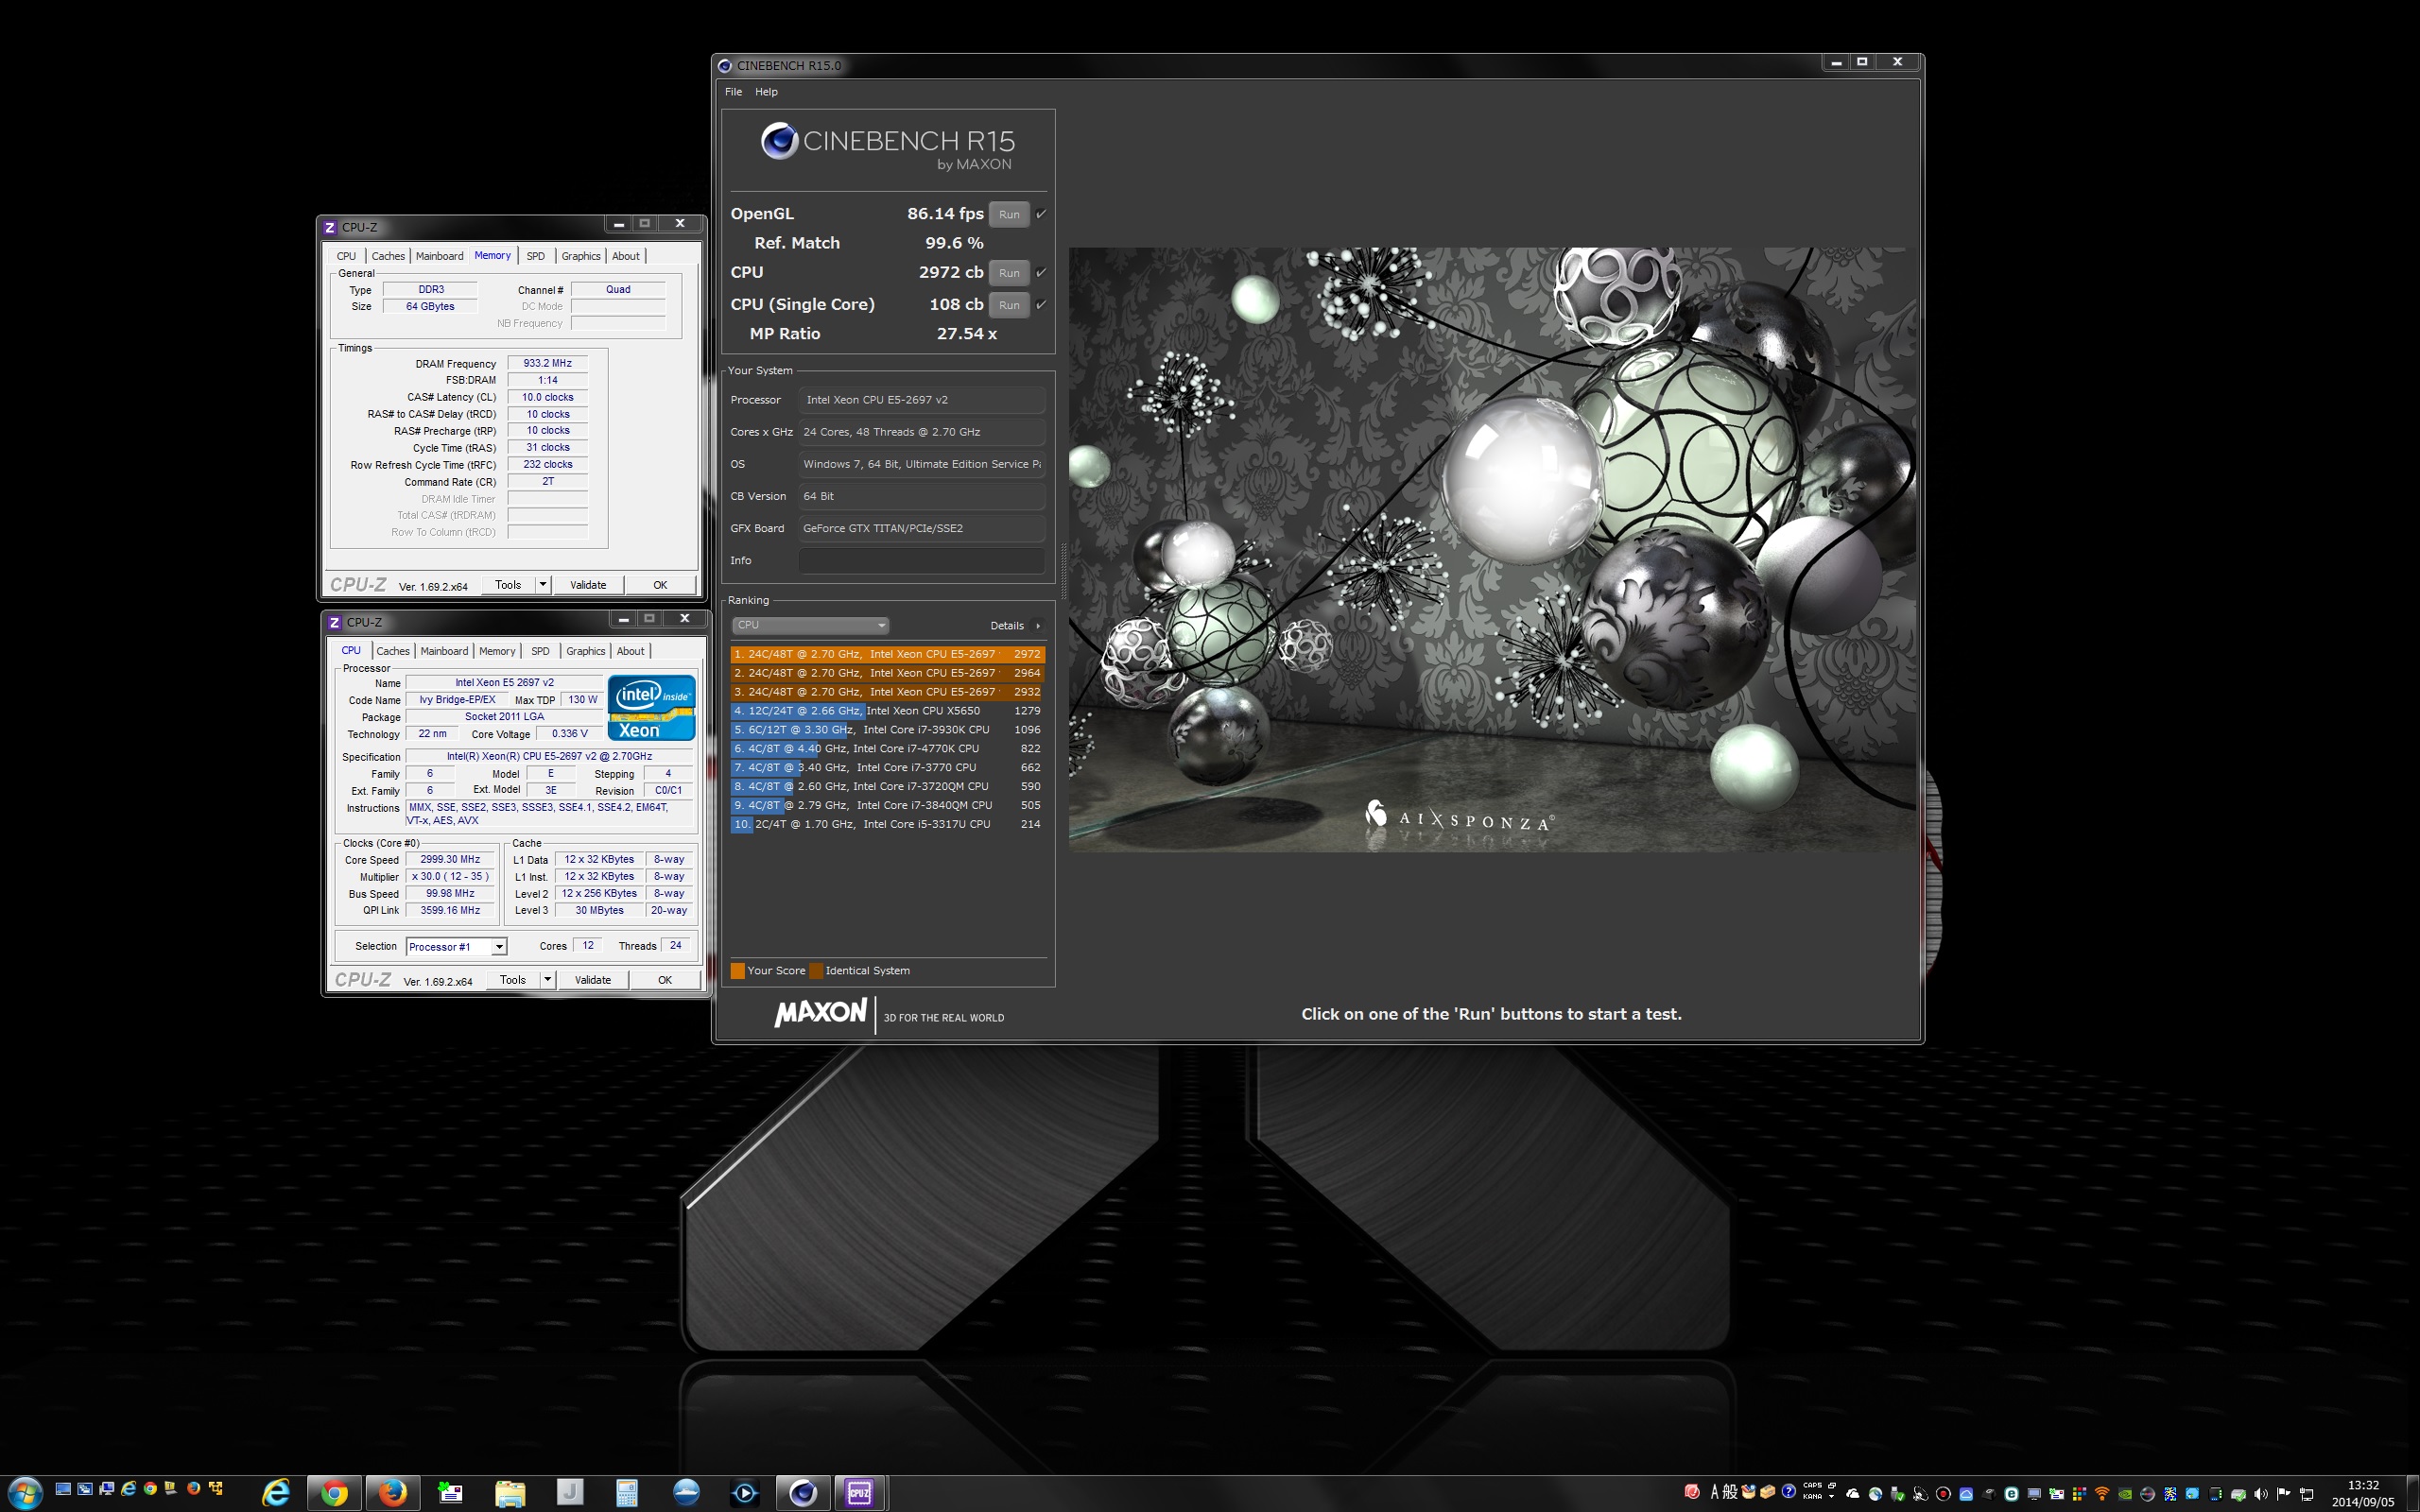Open the large Internet Explorer taskbar icon

276,1494
